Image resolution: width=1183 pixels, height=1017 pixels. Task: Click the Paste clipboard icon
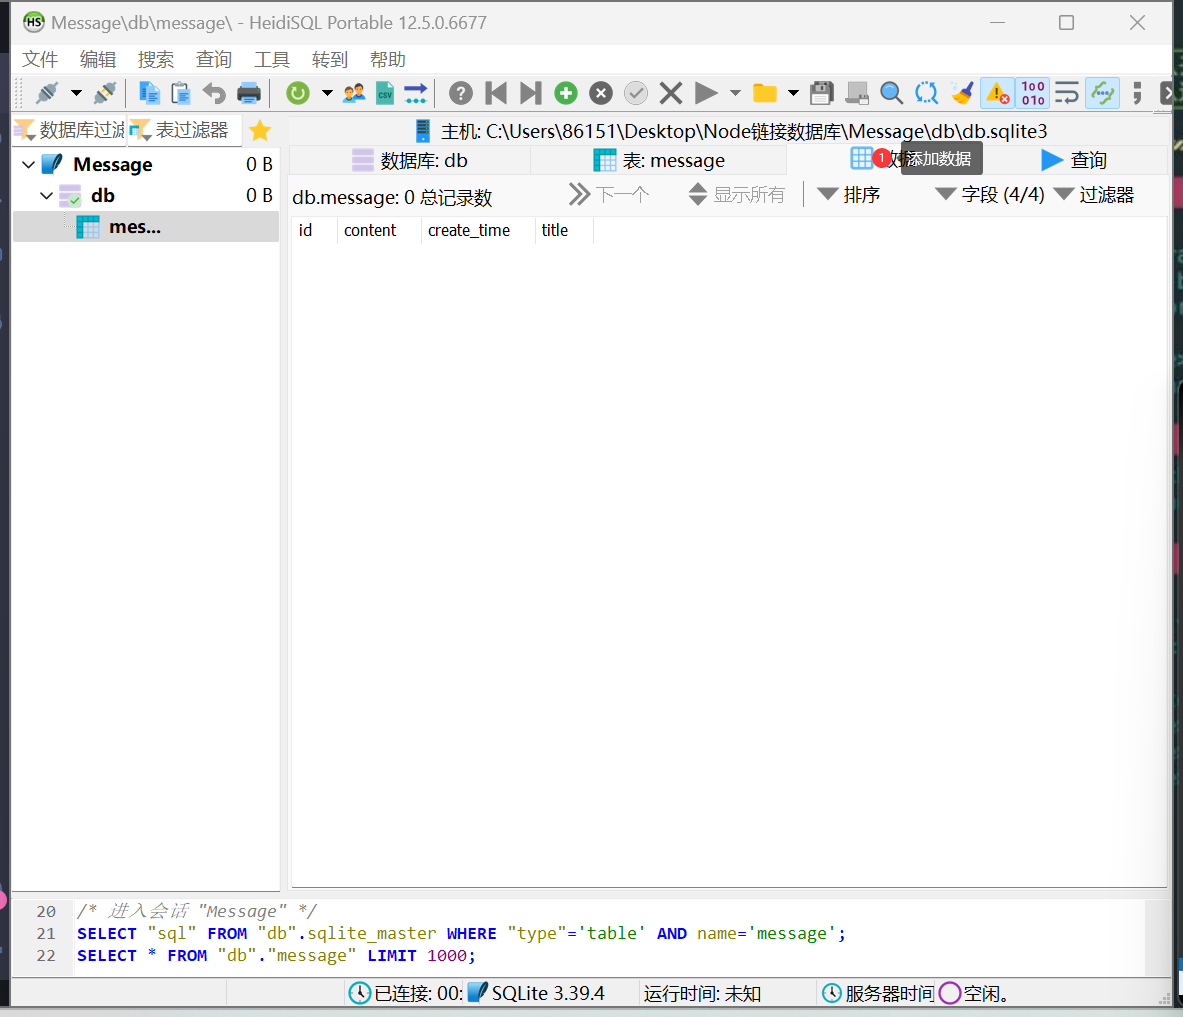pyautogui.click(x=181, y=94)
